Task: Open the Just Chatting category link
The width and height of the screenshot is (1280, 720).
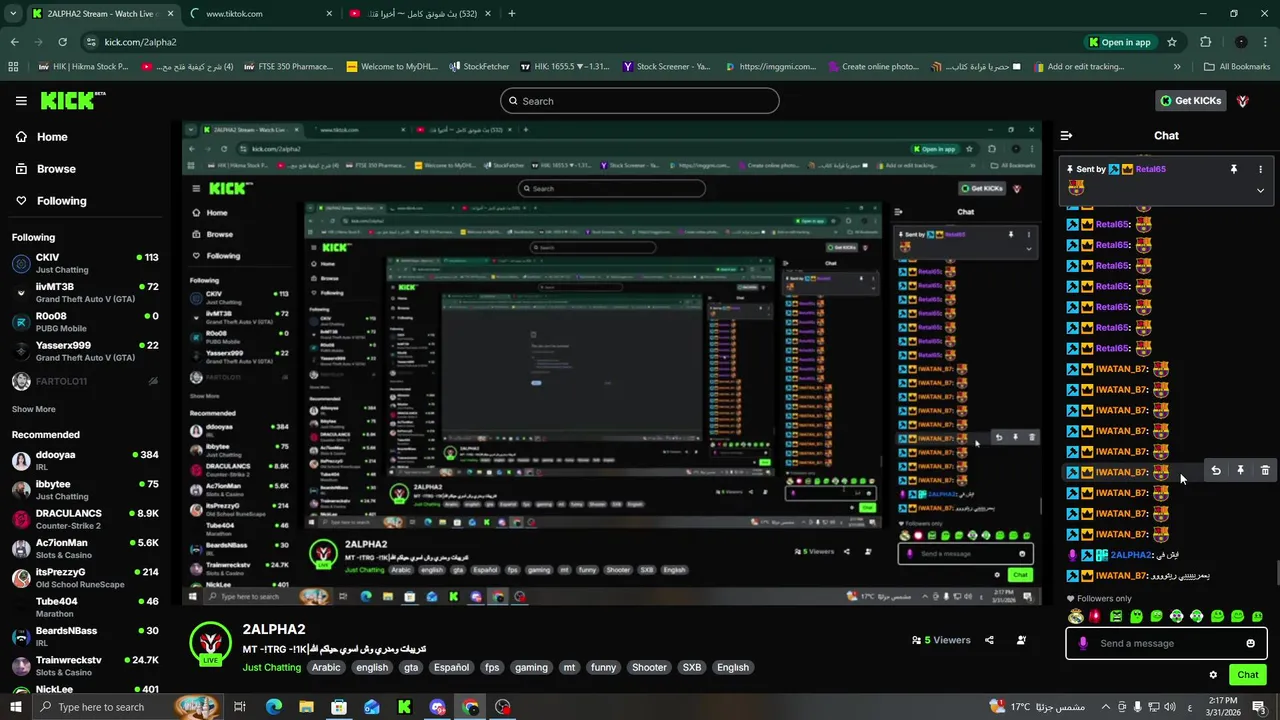Action: click(x=271, y=667)
